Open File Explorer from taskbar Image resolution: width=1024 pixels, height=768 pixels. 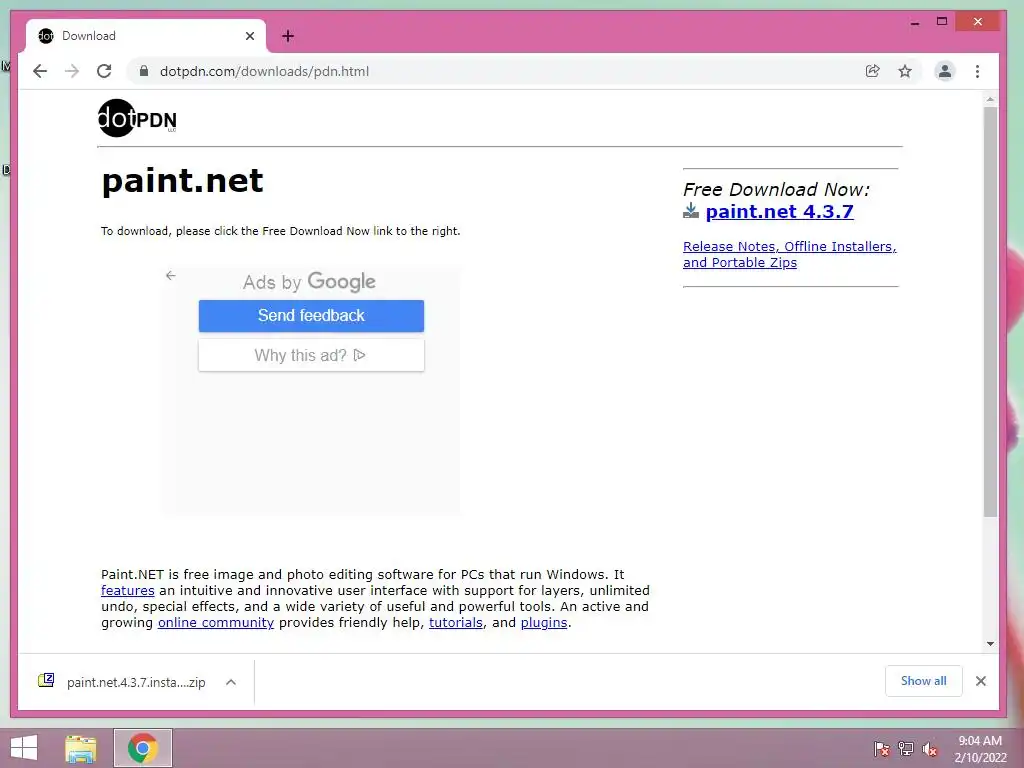[81, 748]
